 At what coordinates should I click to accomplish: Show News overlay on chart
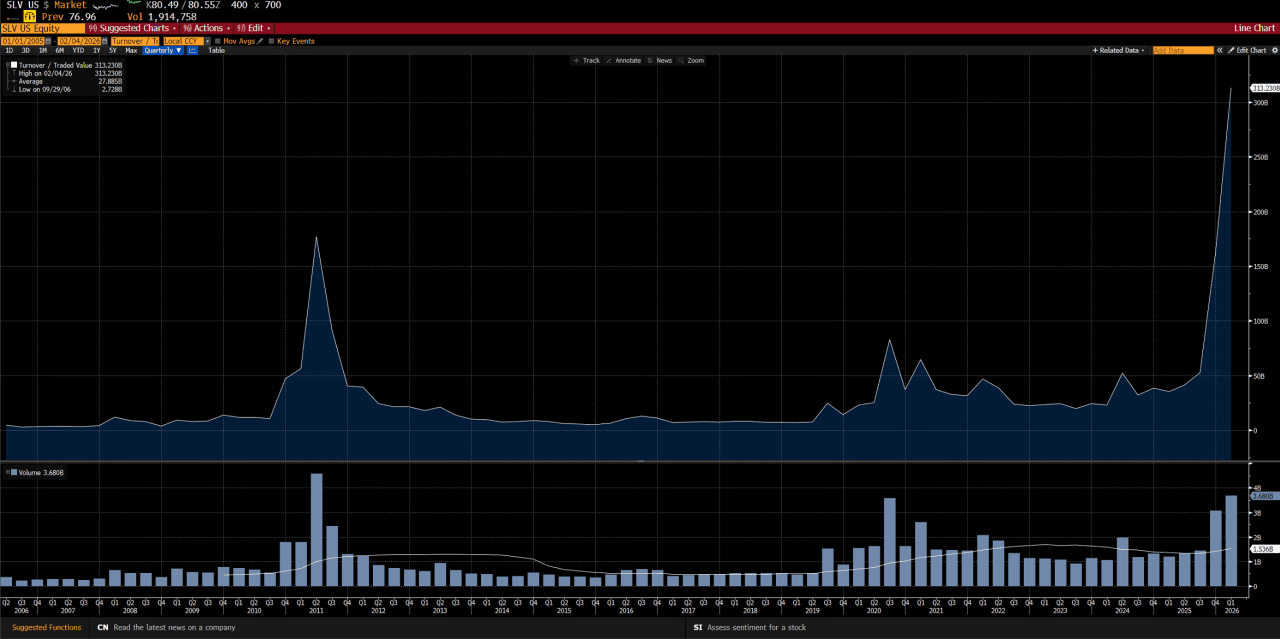tap(660, 61)
